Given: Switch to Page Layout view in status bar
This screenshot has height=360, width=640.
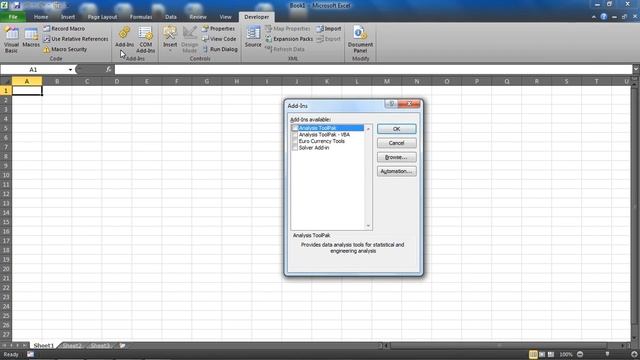Looking at the screenshot, I should (x=542, y=355).
